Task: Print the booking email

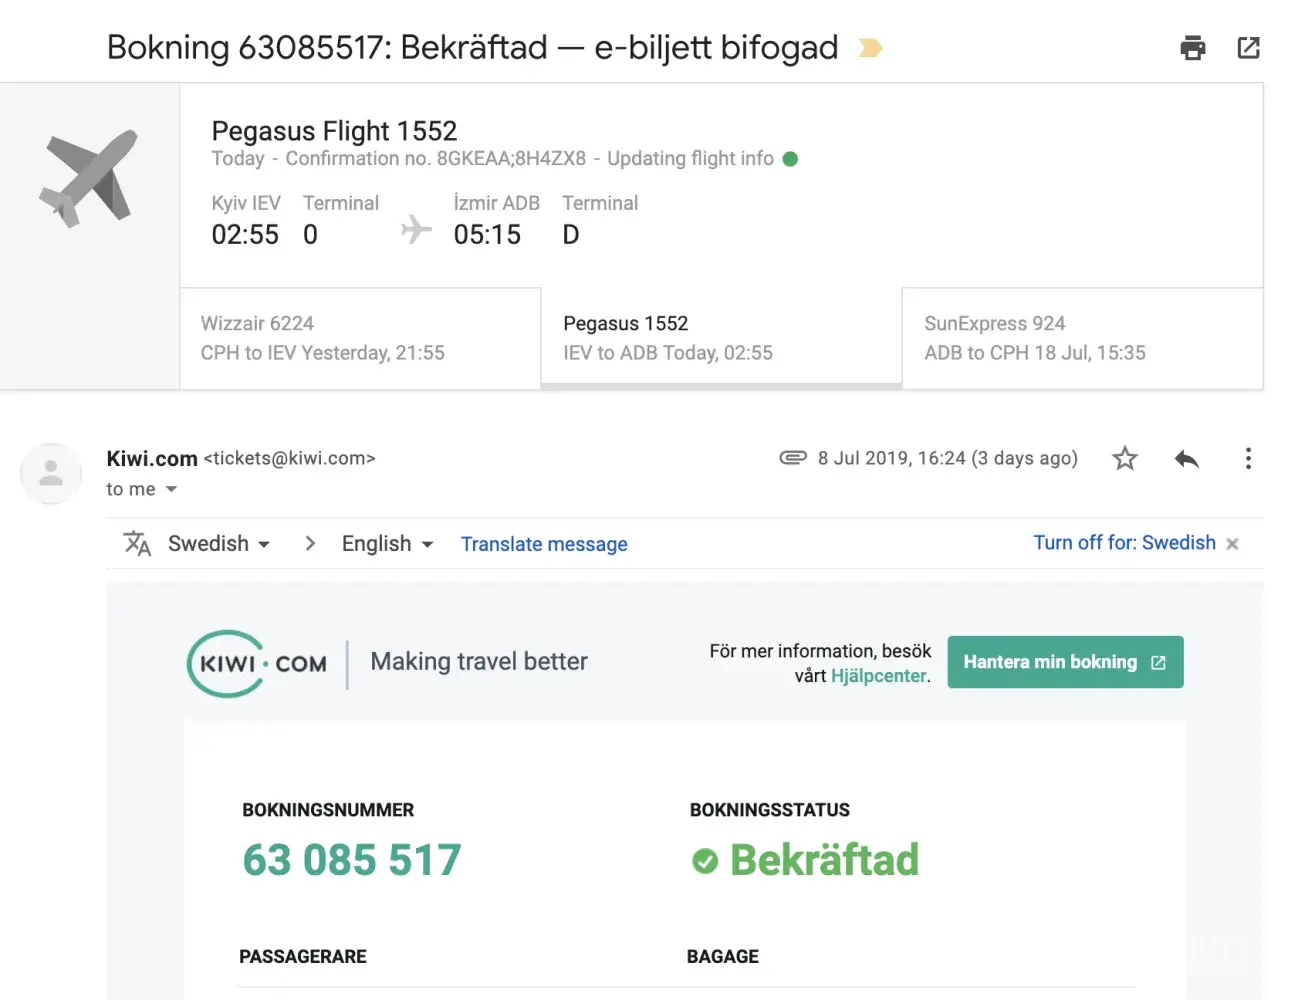Action: pos(1192,48)
